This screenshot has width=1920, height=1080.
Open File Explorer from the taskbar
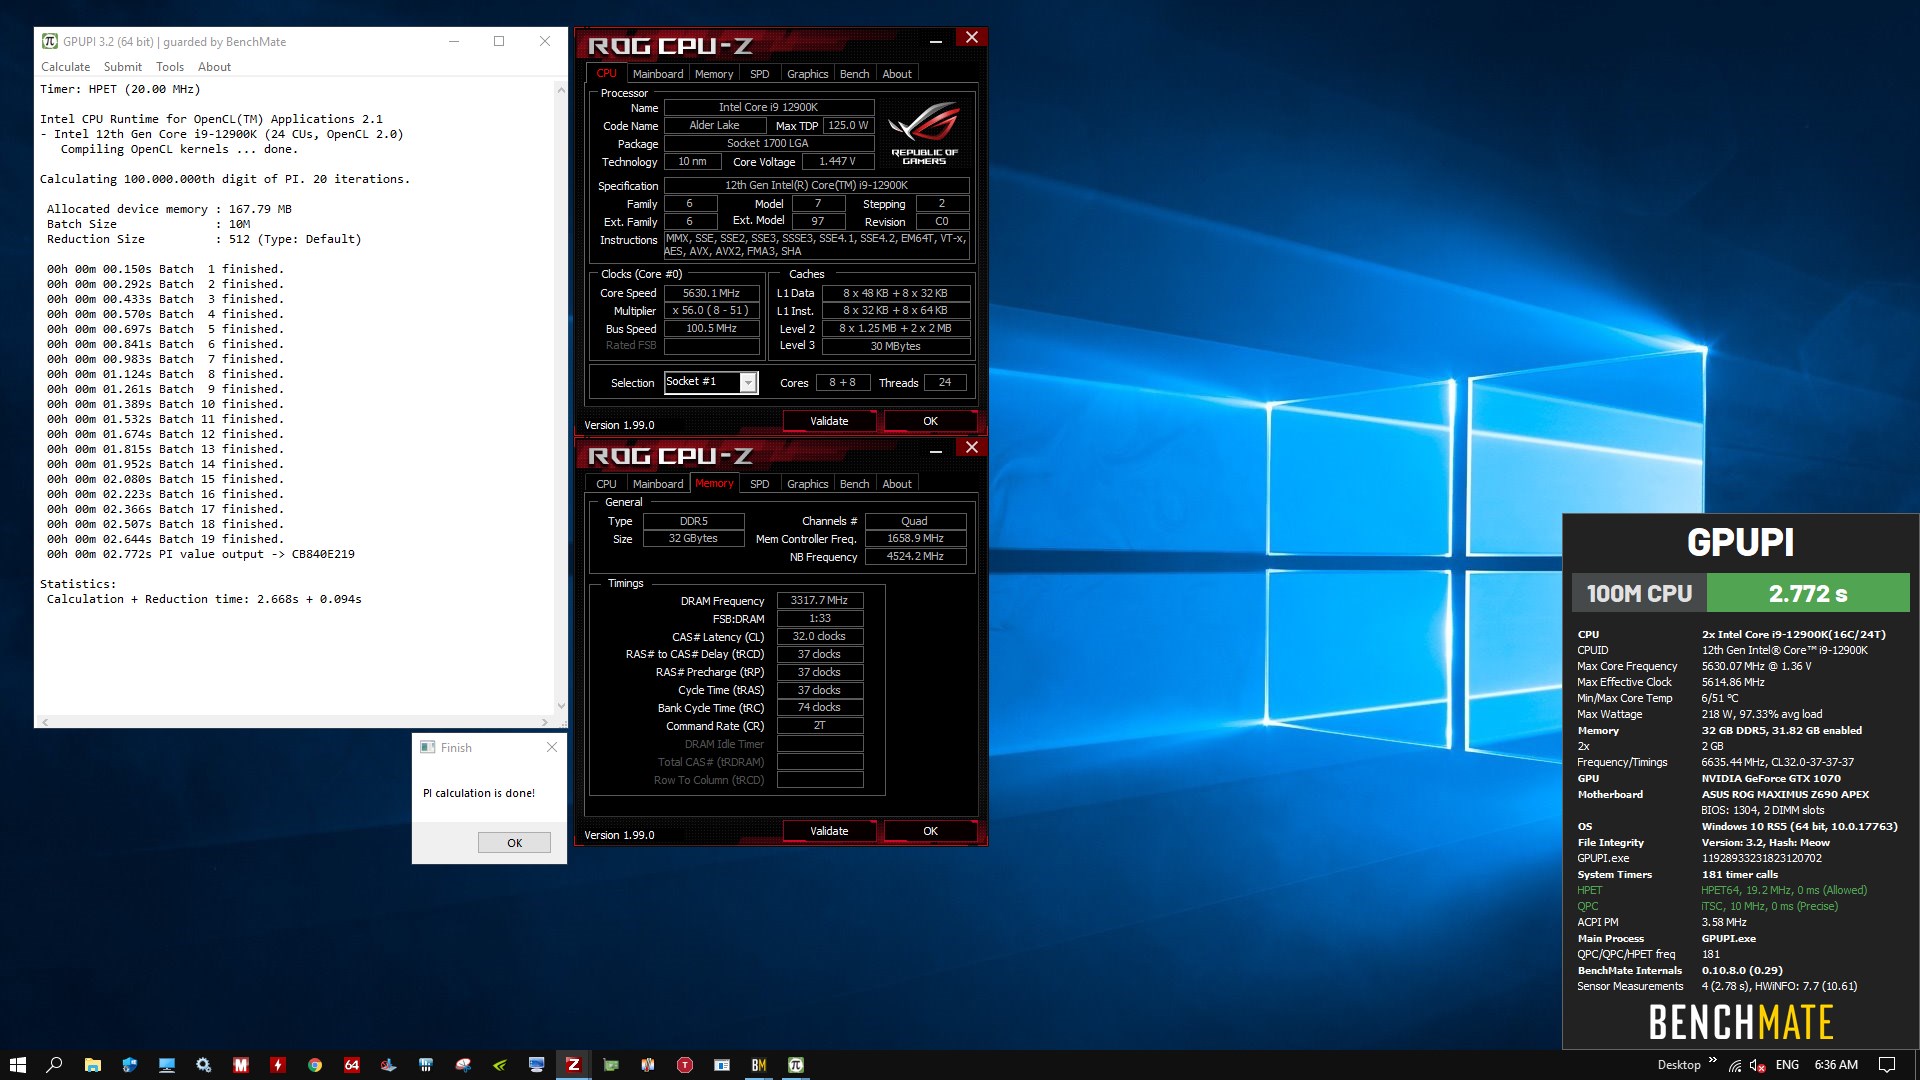(x=92, y=1065)
